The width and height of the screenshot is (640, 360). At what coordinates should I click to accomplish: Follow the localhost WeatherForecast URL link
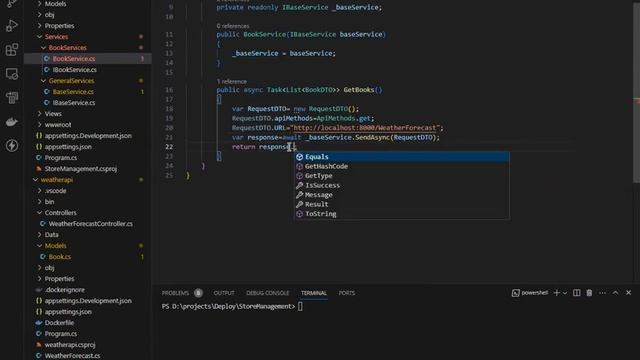364,128
